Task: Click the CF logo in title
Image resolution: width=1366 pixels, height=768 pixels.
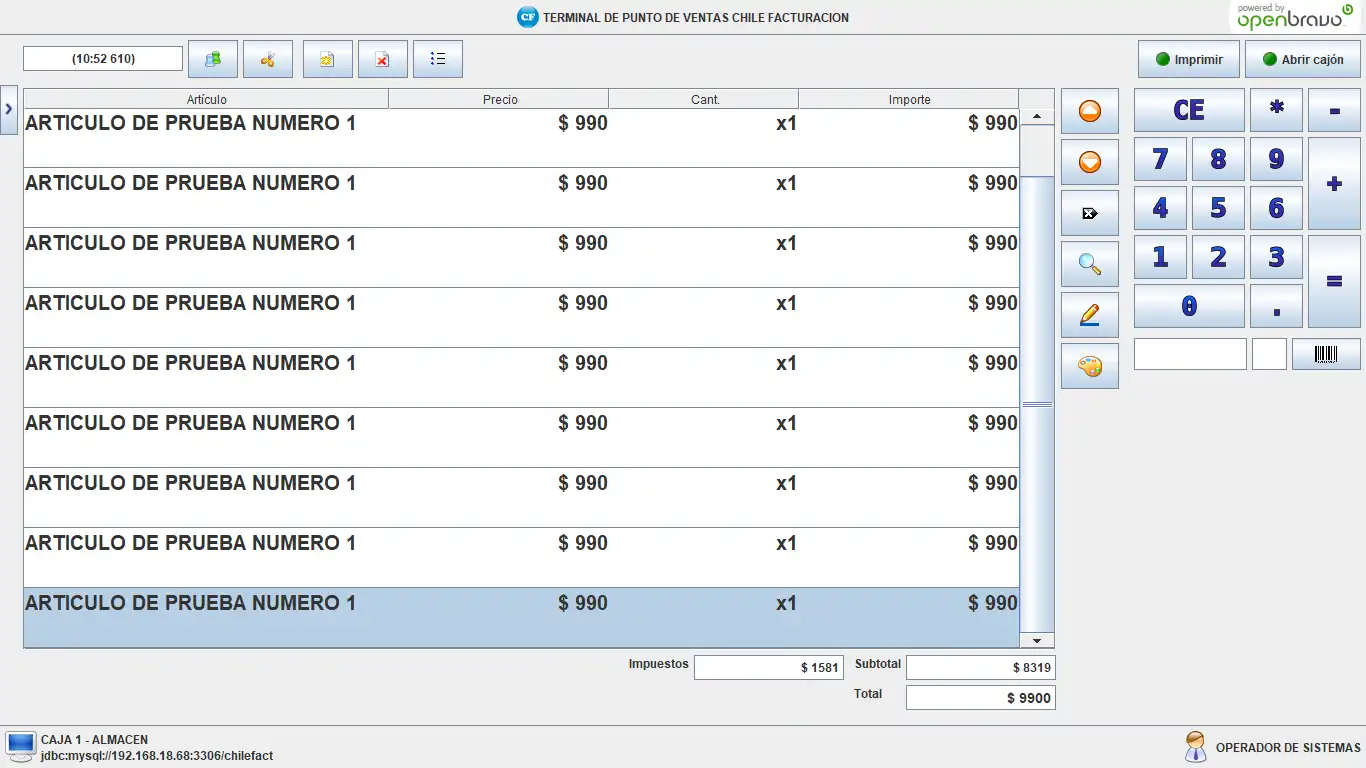Action: (x=527, y=17)
